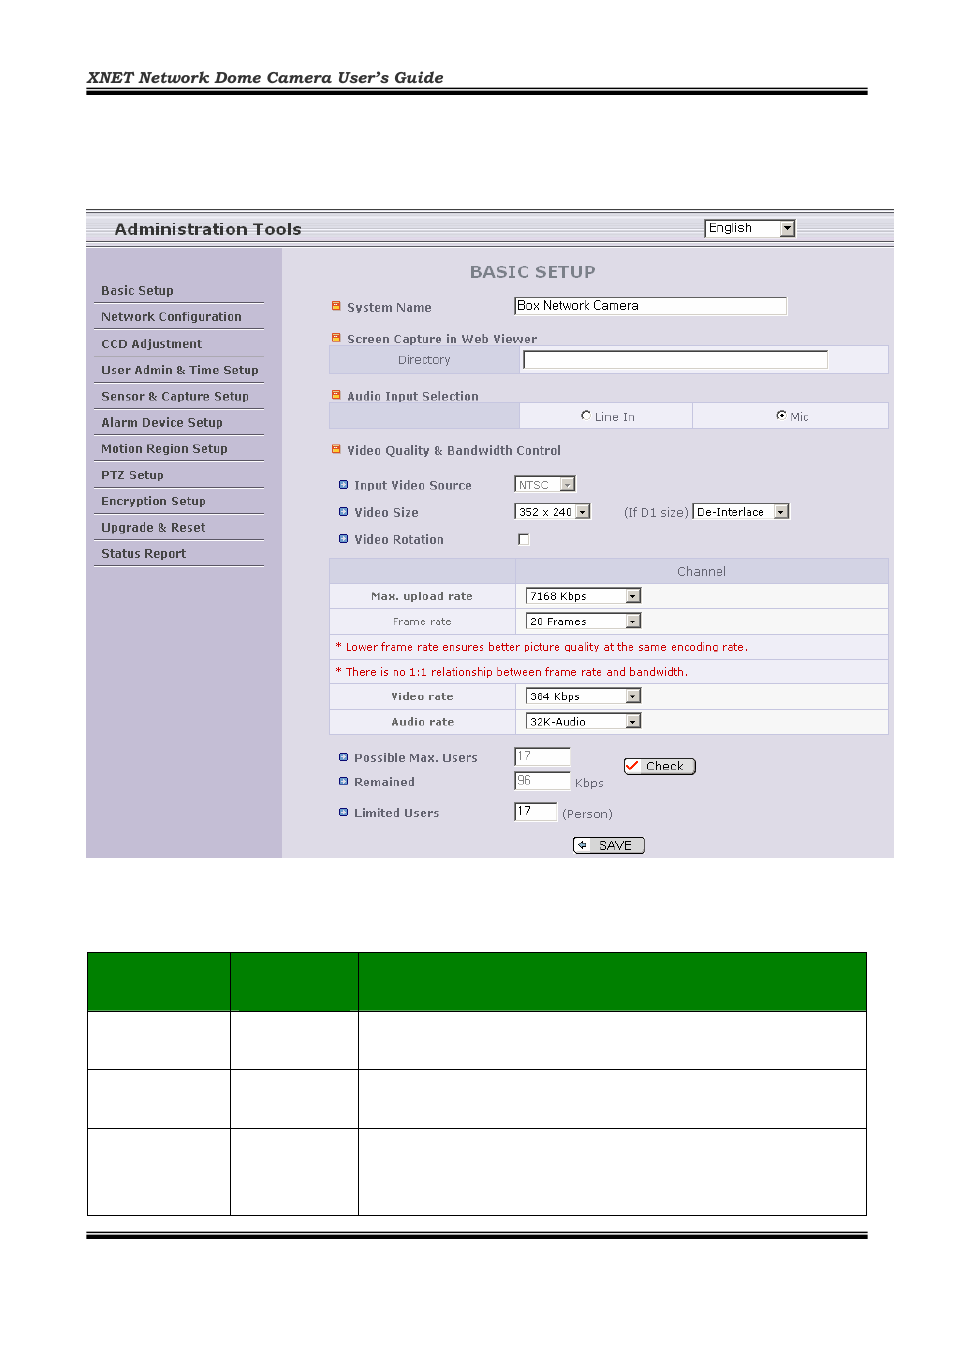Click the 1:1 relationship note text
Viewport: 954px width, 1350px height.
(512, 672)
